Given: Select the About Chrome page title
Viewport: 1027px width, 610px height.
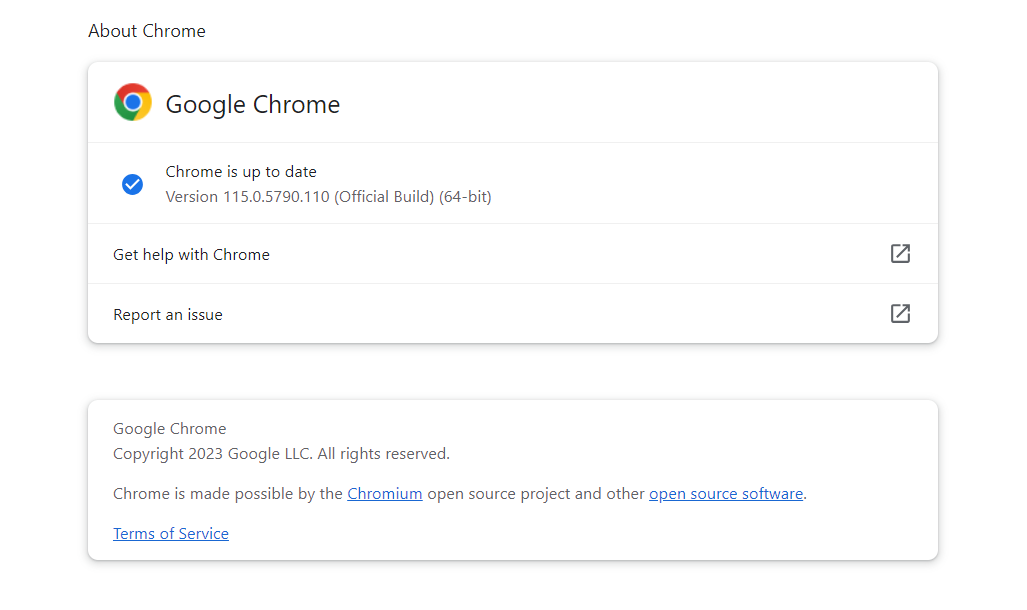Looking at the screenshot, I should click(146, 31).
